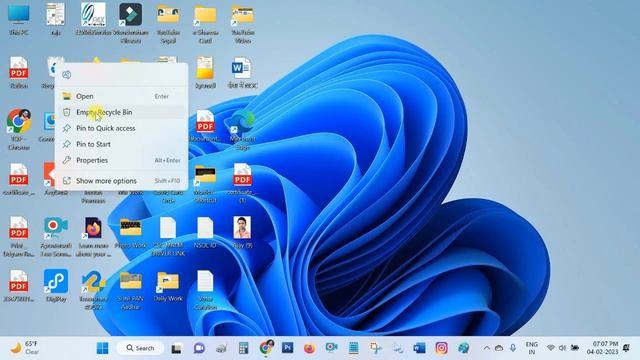Select the Word document on the desktop
Image resolution: width=640 pixels, height=360 pixels.
point(242,73)
